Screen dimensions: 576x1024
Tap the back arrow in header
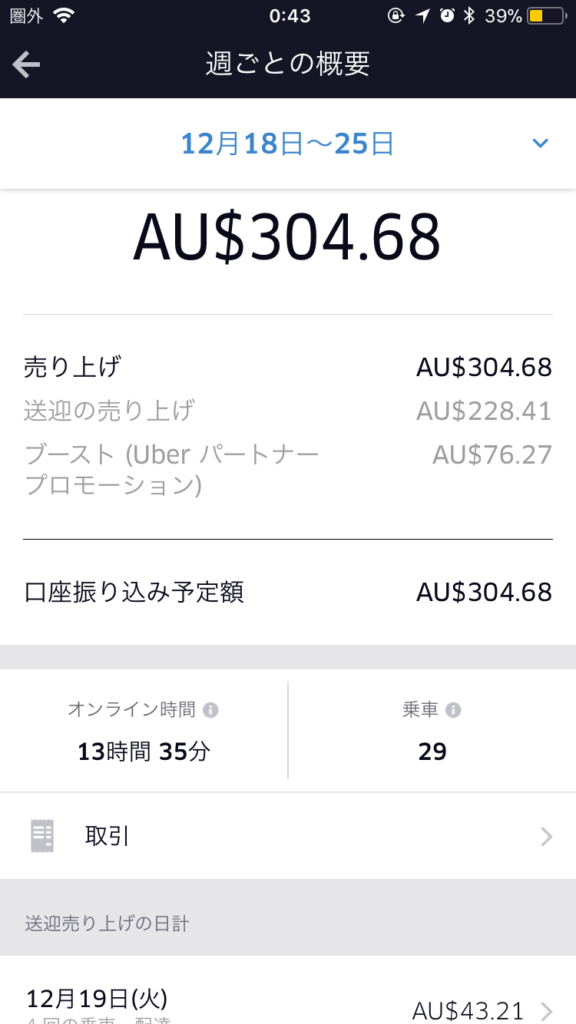click(x=26, y=64)
